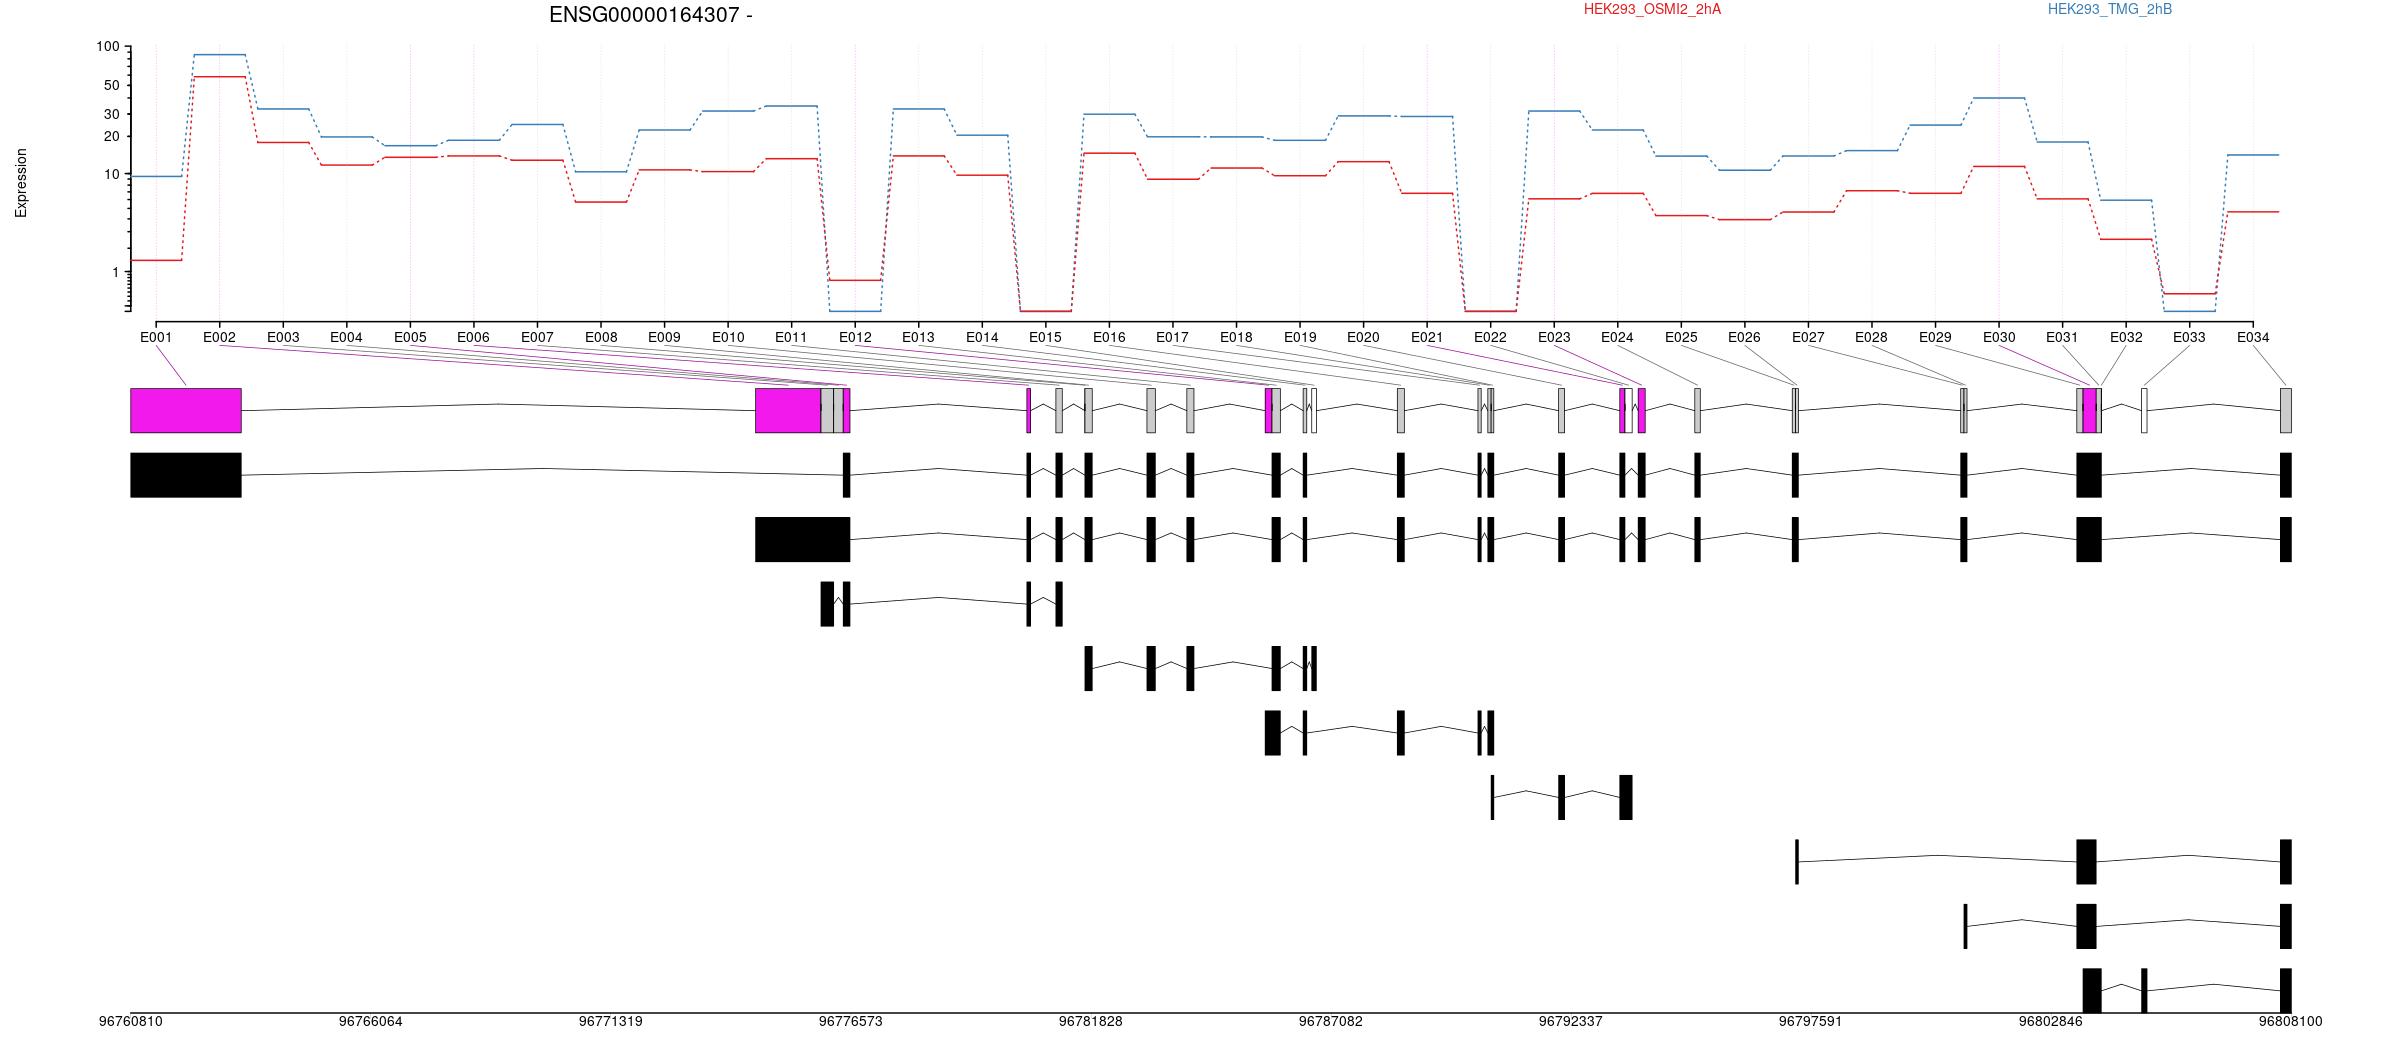This screenshot has height=1040, width=2400.
Task: Click exon label E015
Action: coord(1045,337)
